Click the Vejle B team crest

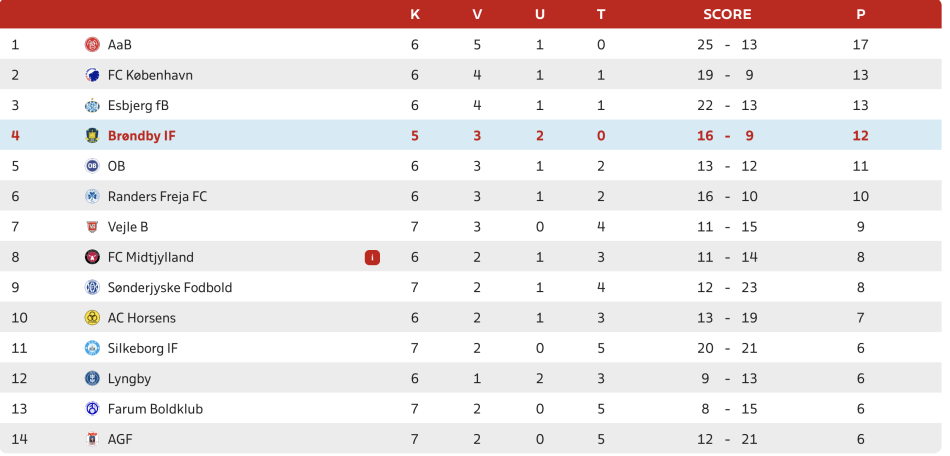click(92, 227)
